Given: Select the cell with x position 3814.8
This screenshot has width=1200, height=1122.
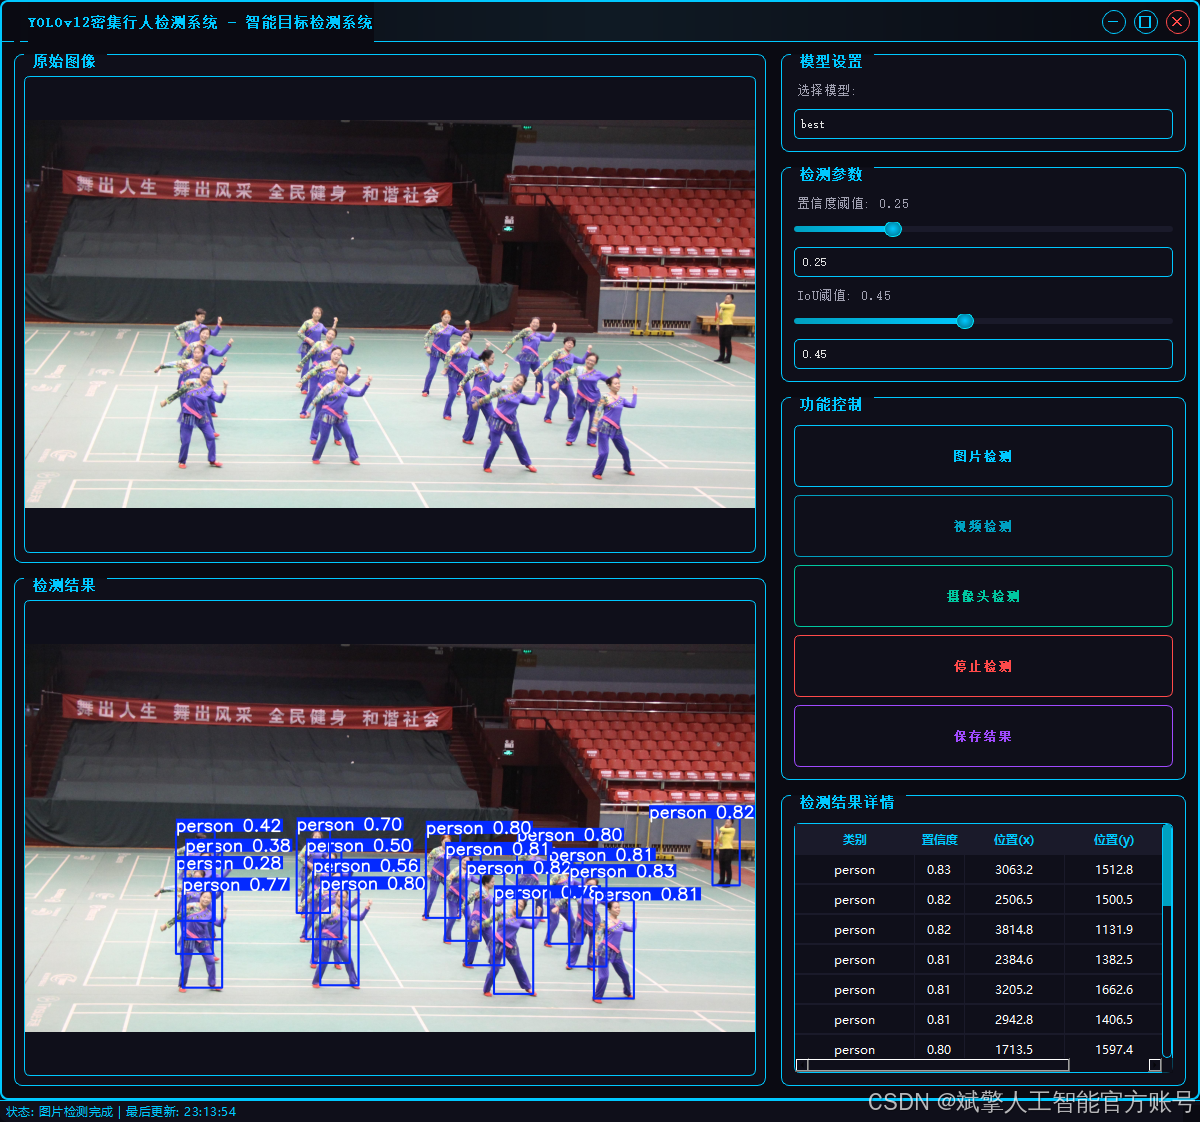Looking at the screenshot, I should (x=1014, y=930).
